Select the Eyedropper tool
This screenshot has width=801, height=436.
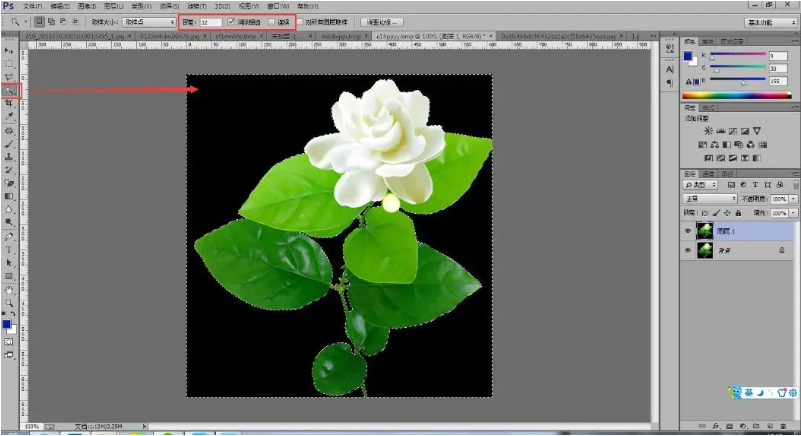click(x=9, y=115)
